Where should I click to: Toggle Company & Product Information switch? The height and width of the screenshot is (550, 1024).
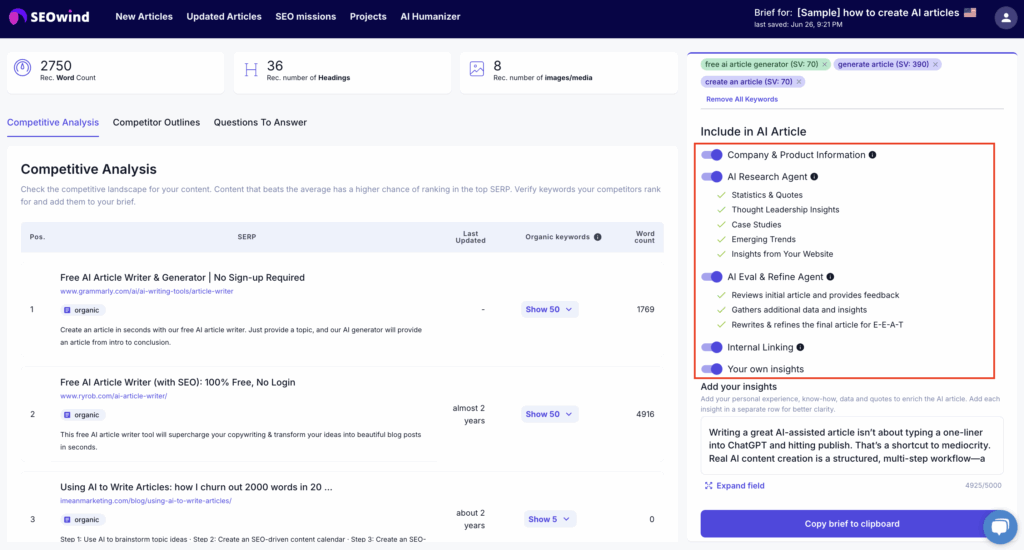click(712, 155)
